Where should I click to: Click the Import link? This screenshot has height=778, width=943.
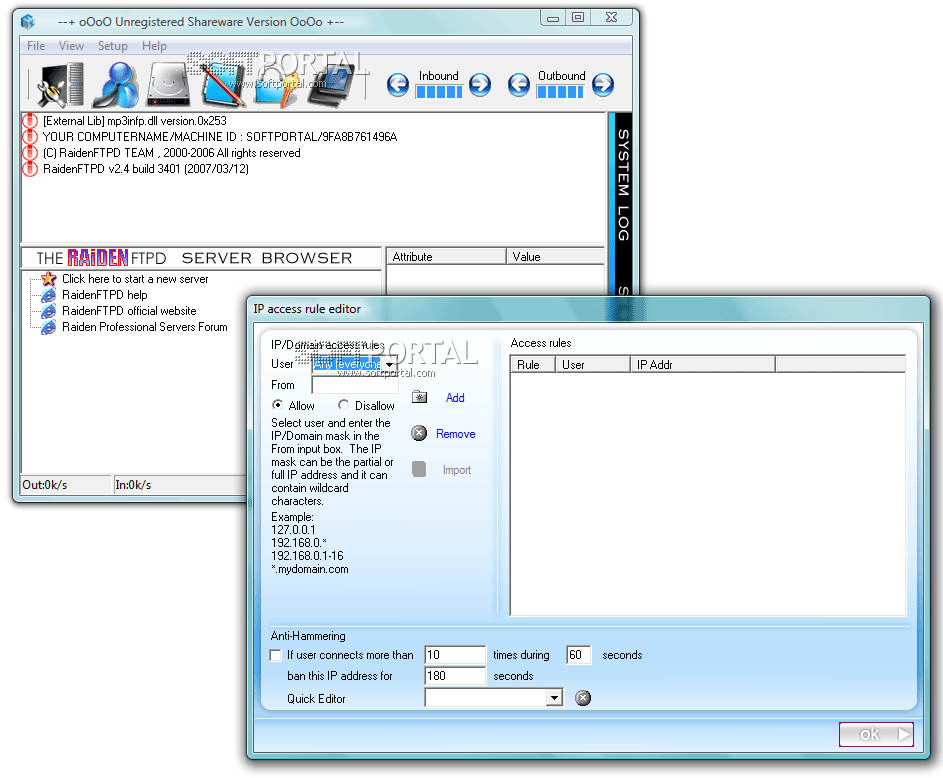(x=456, y=470)
